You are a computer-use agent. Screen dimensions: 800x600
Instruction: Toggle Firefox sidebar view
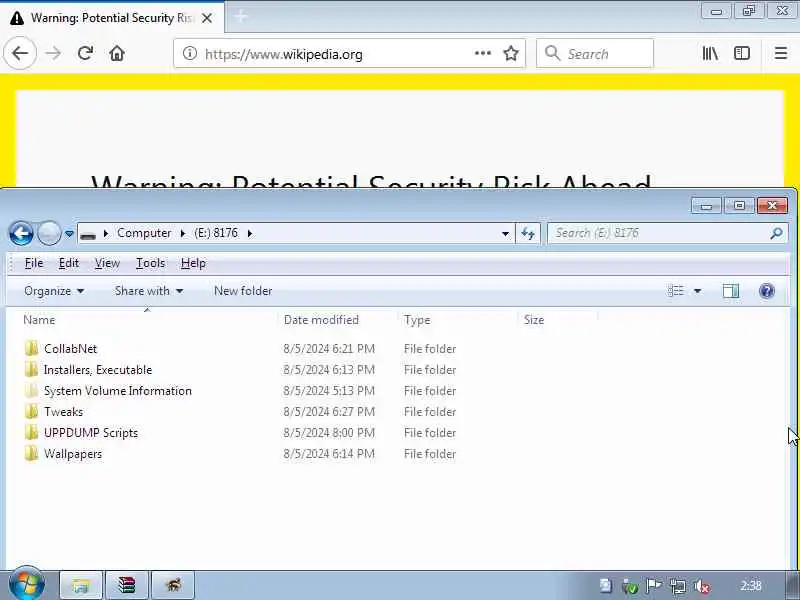[742, 53]
